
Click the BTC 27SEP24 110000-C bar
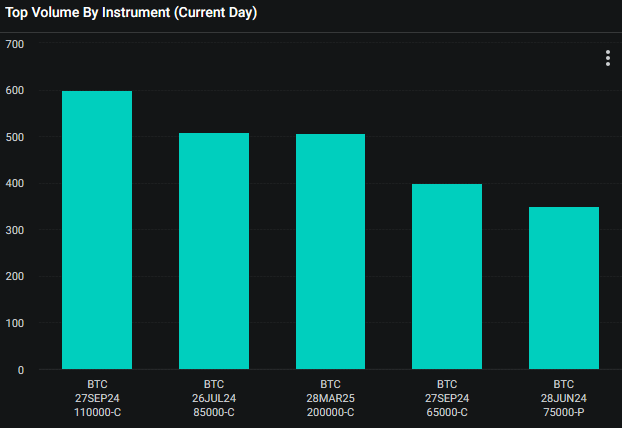point(97,230)
